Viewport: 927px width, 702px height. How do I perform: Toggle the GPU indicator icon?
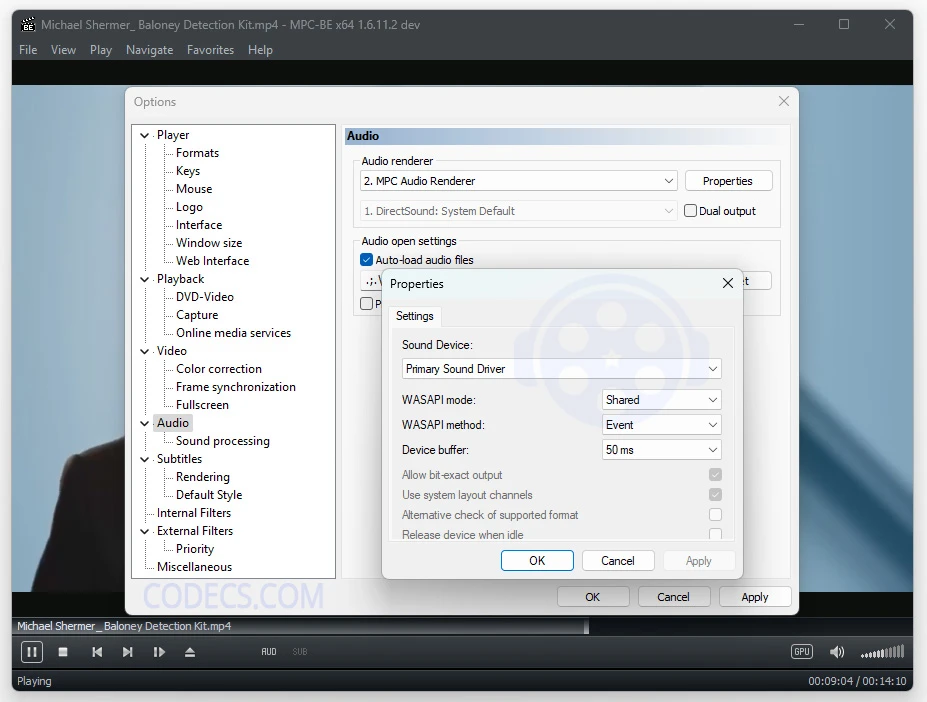(x=801, y=652)
